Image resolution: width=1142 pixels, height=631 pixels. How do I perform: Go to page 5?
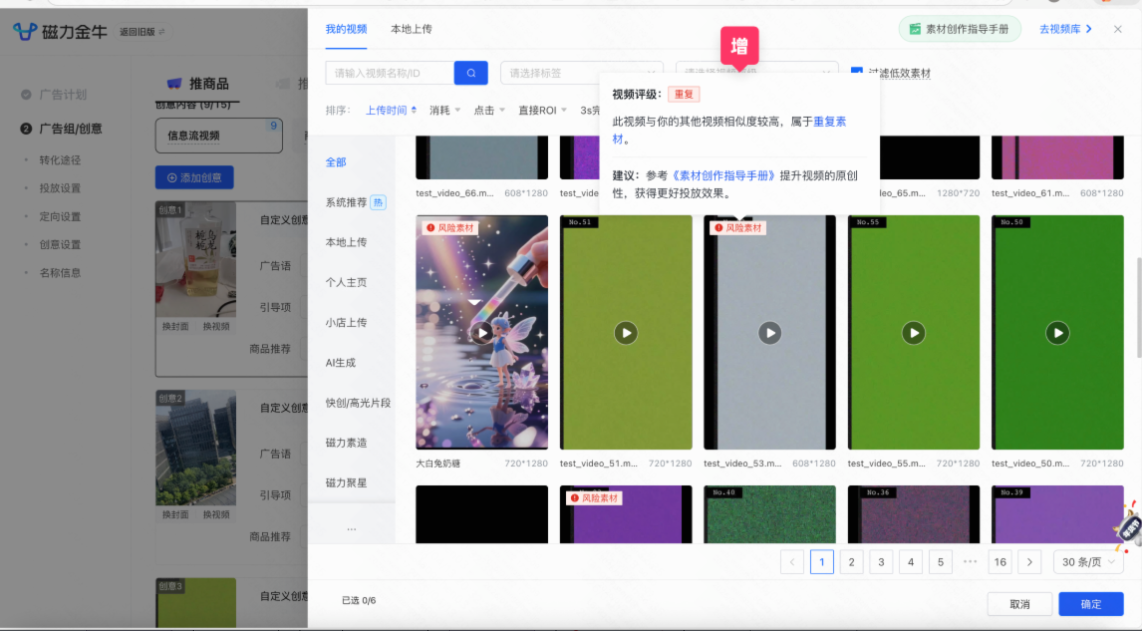coord(940,562)
